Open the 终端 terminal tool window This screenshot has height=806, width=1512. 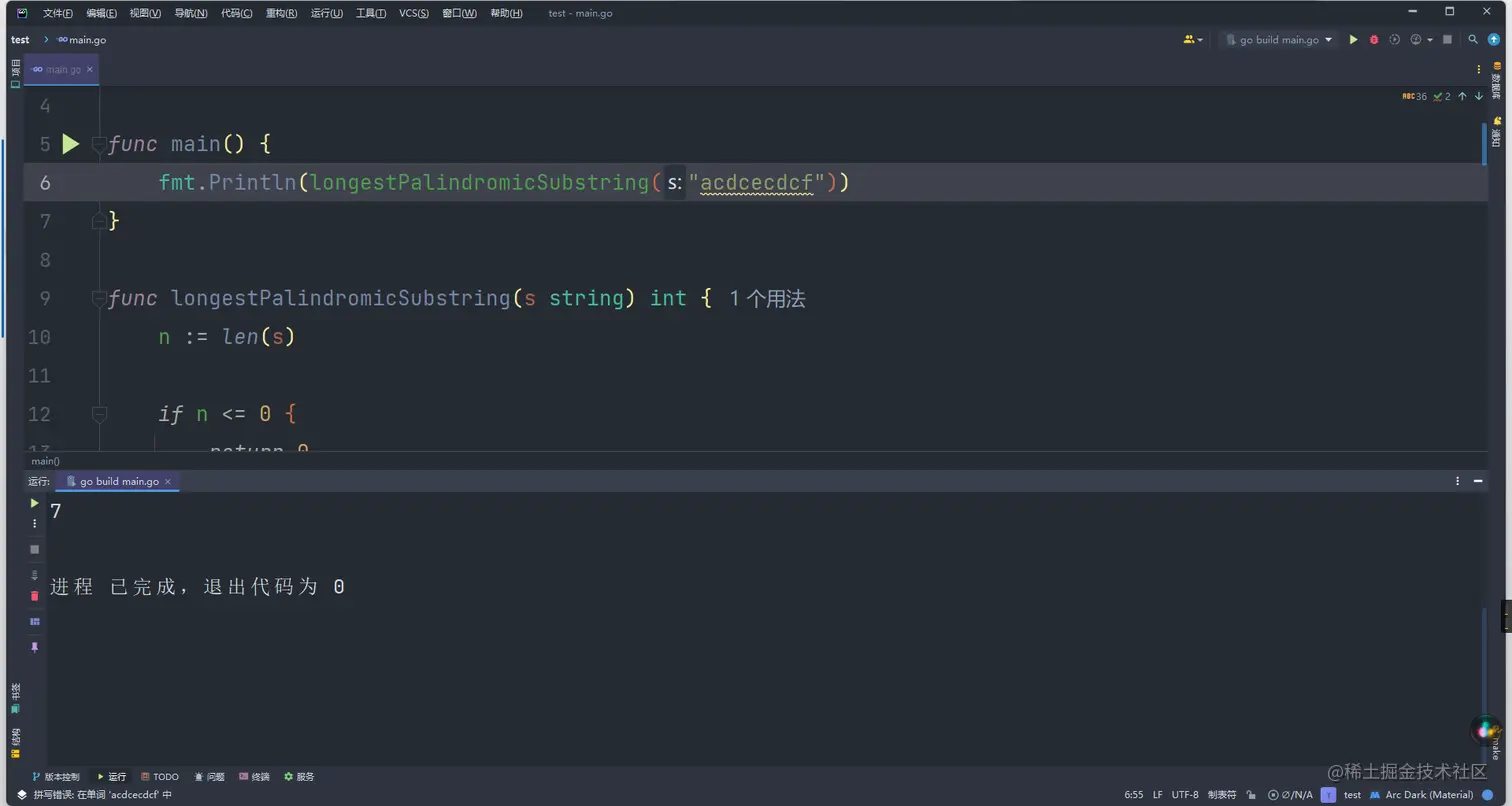[254, 777]
